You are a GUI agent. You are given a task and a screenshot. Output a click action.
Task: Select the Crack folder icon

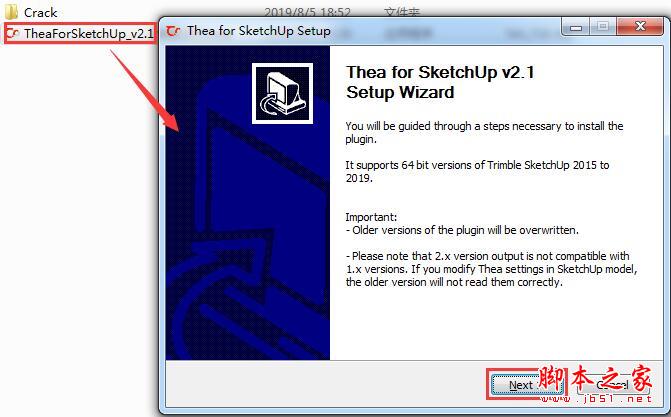(x=11, y=12)
